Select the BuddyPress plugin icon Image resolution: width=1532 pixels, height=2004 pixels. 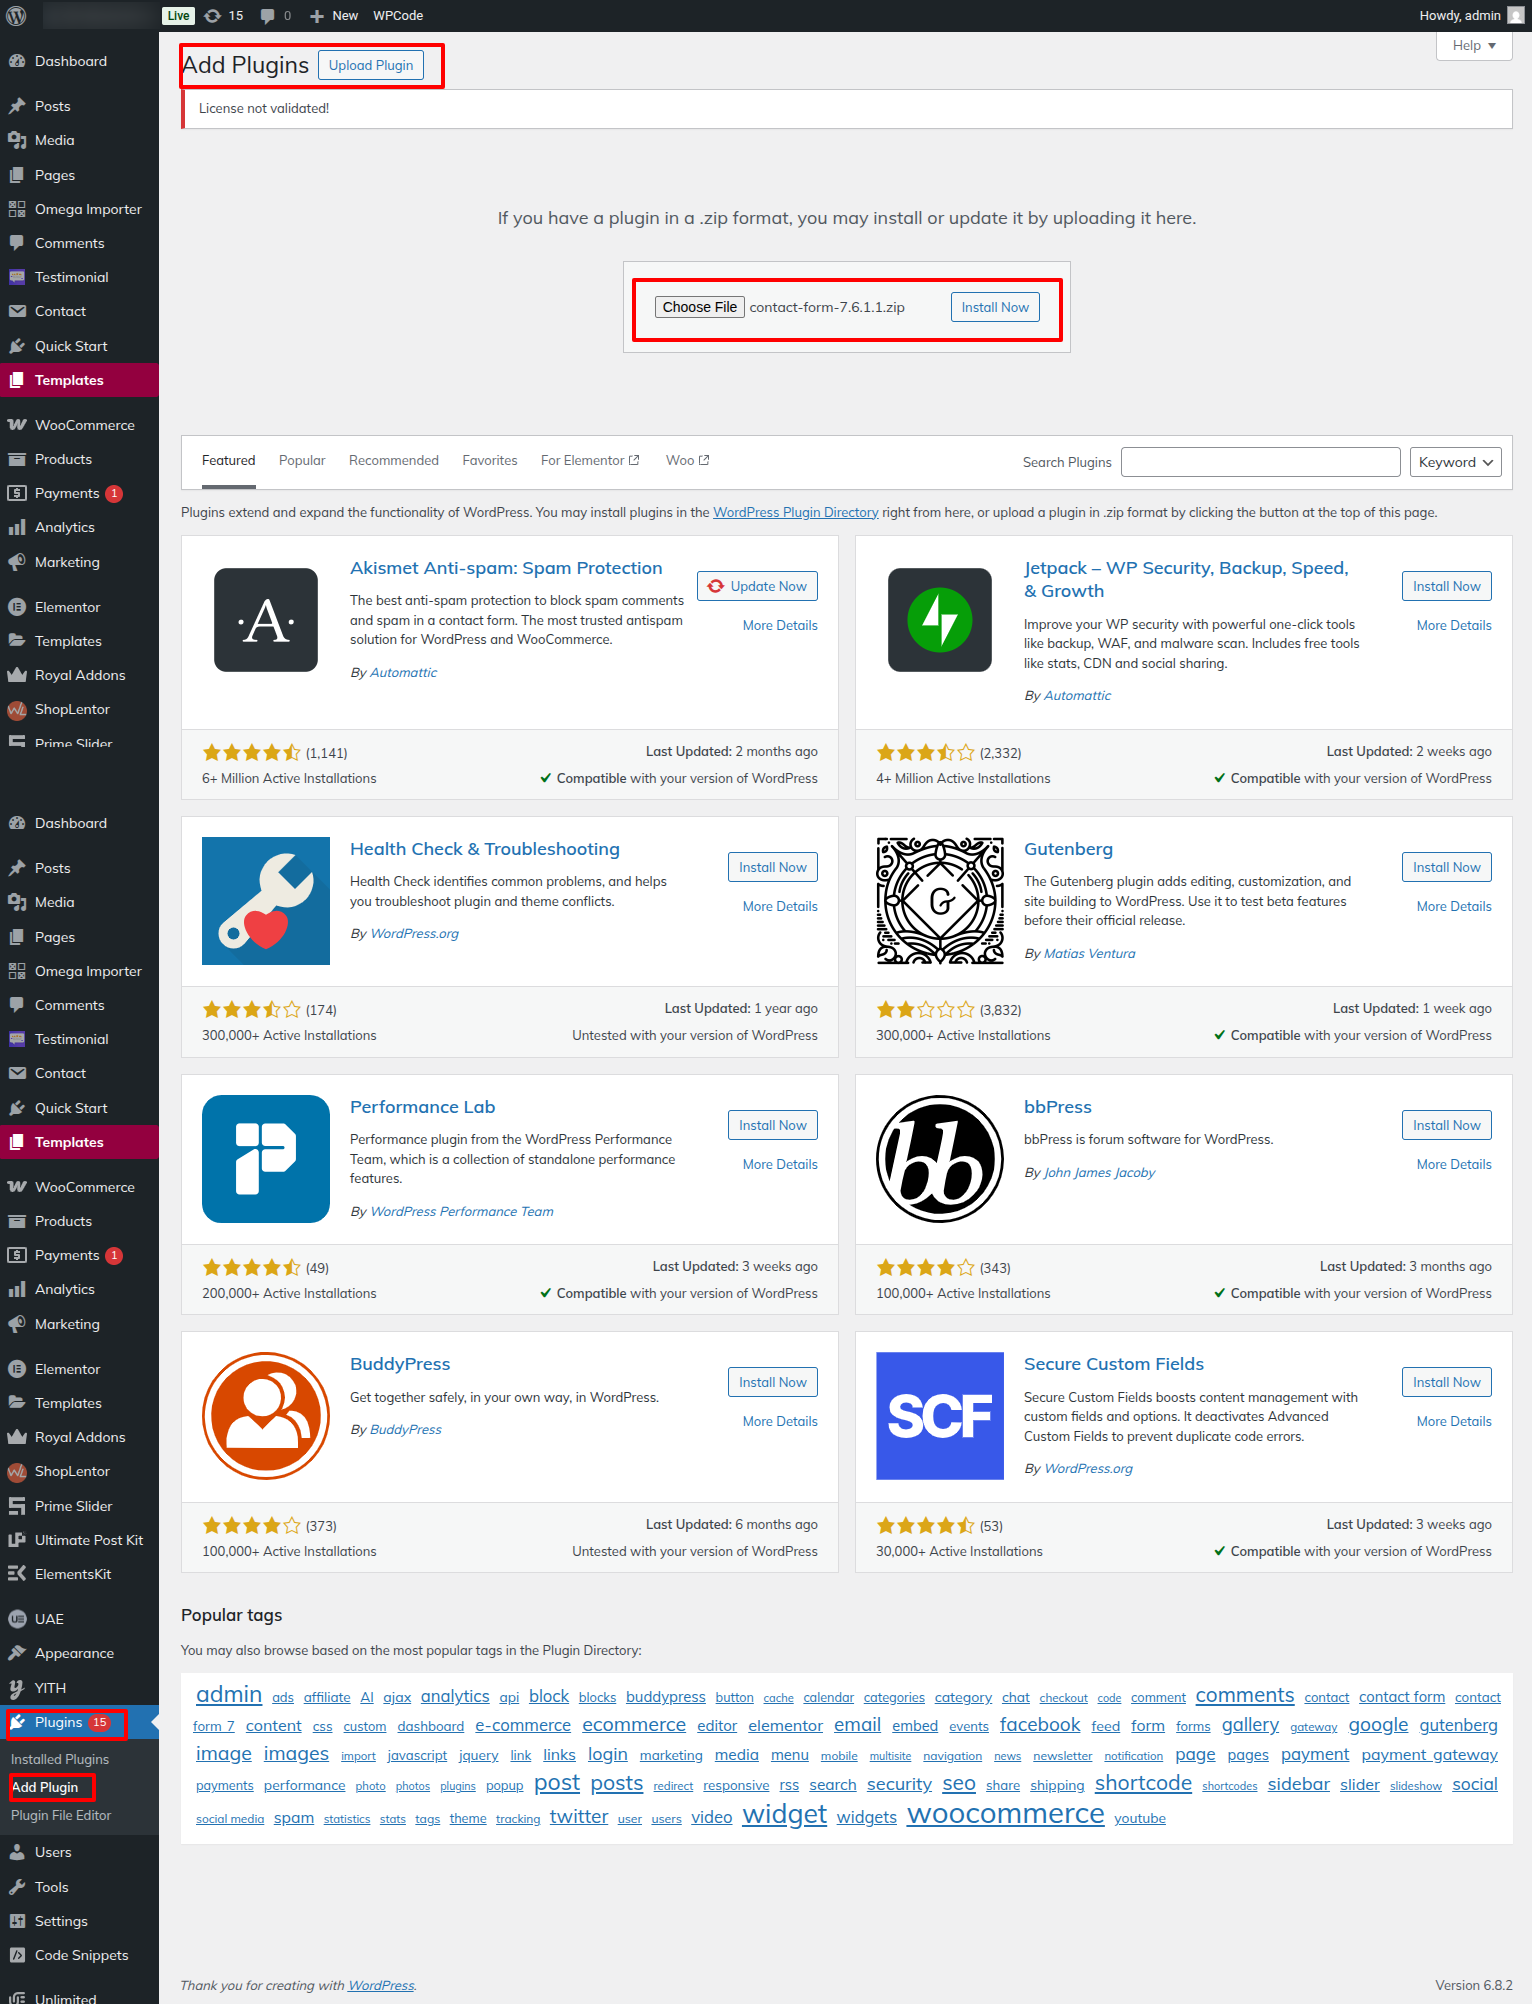point(265,1416)
